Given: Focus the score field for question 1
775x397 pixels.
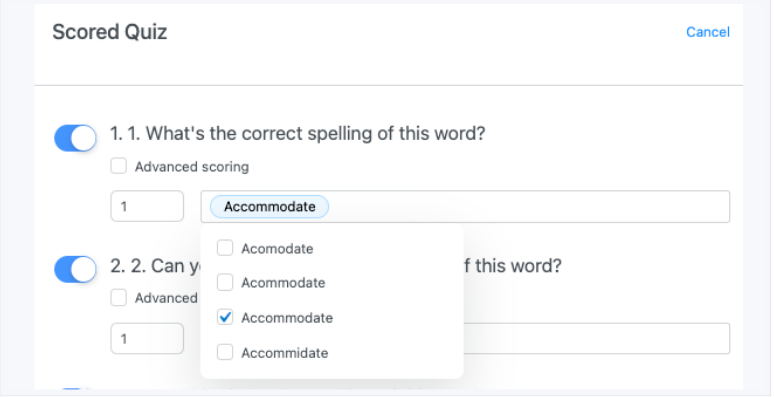Looking at the screenshot, I should (x=147, y=206).
